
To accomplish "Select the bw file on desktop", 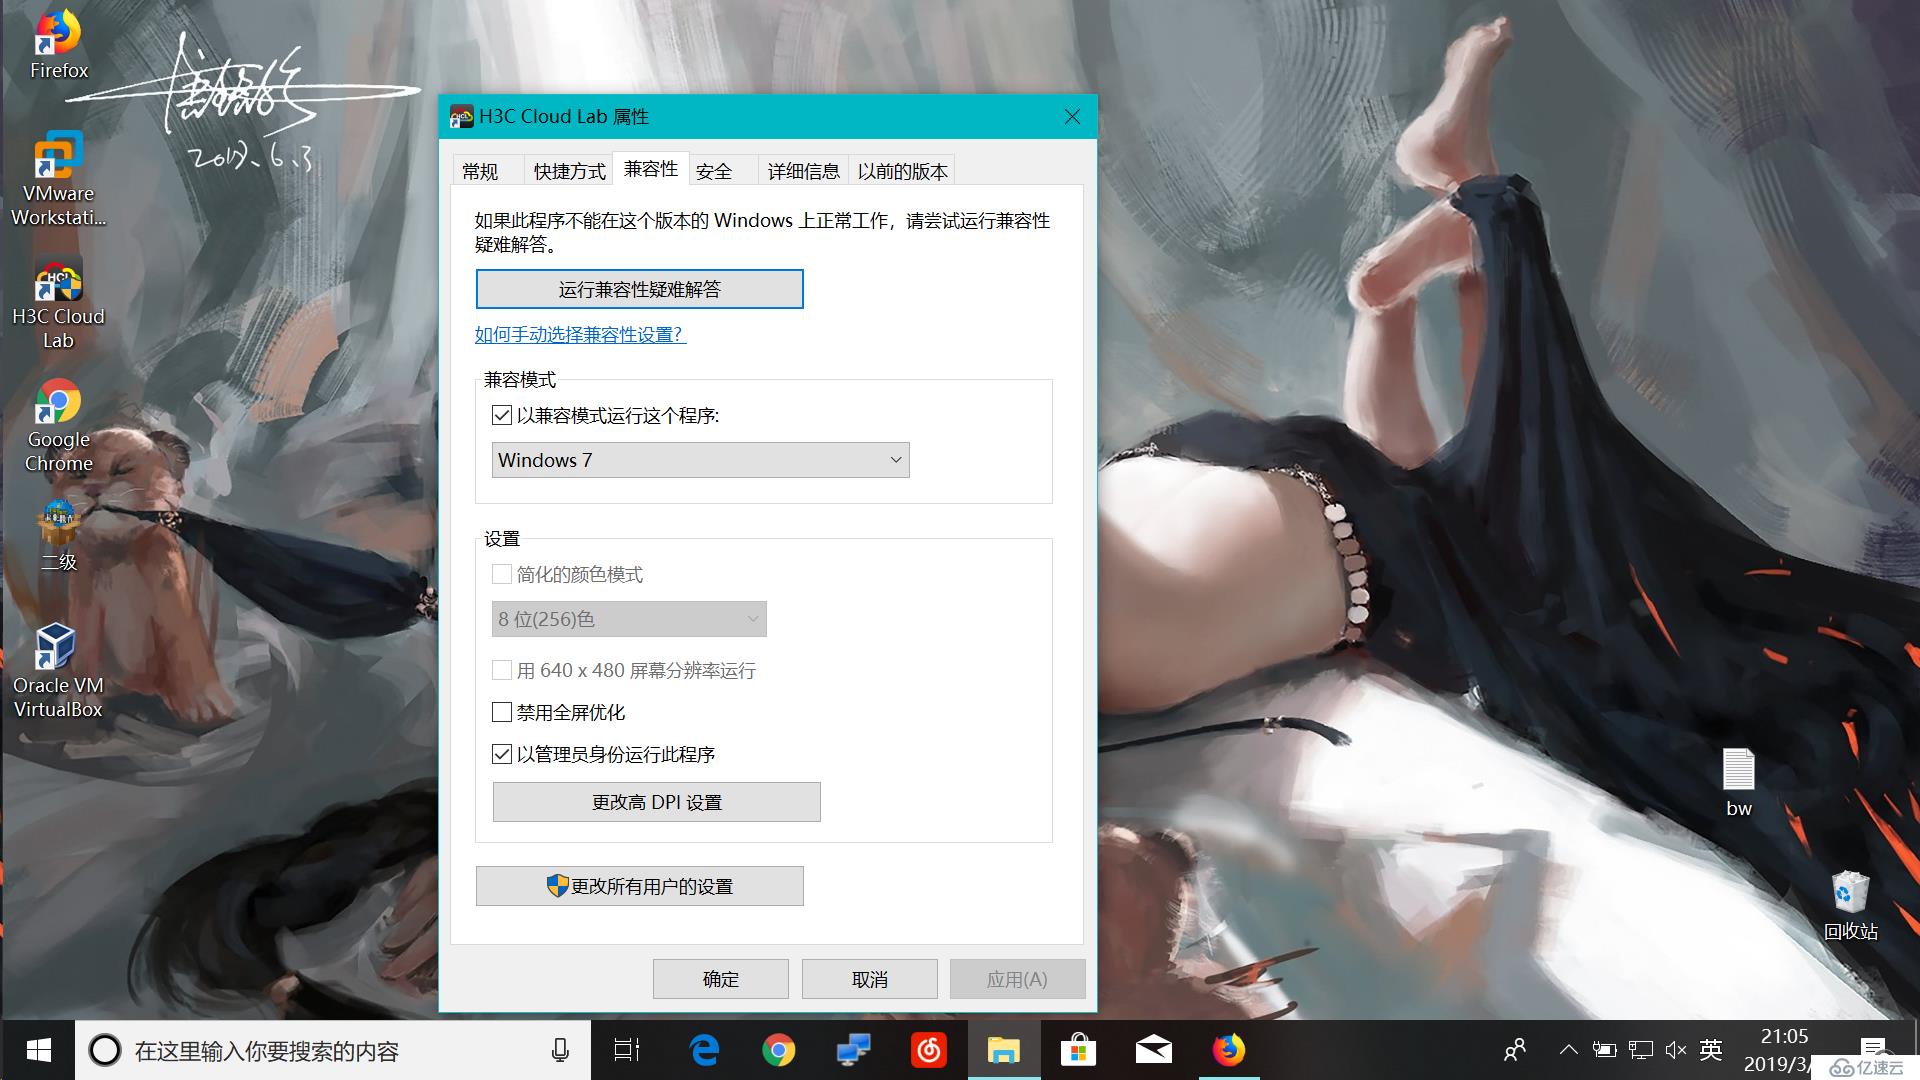I will [x=1739, y=783].
